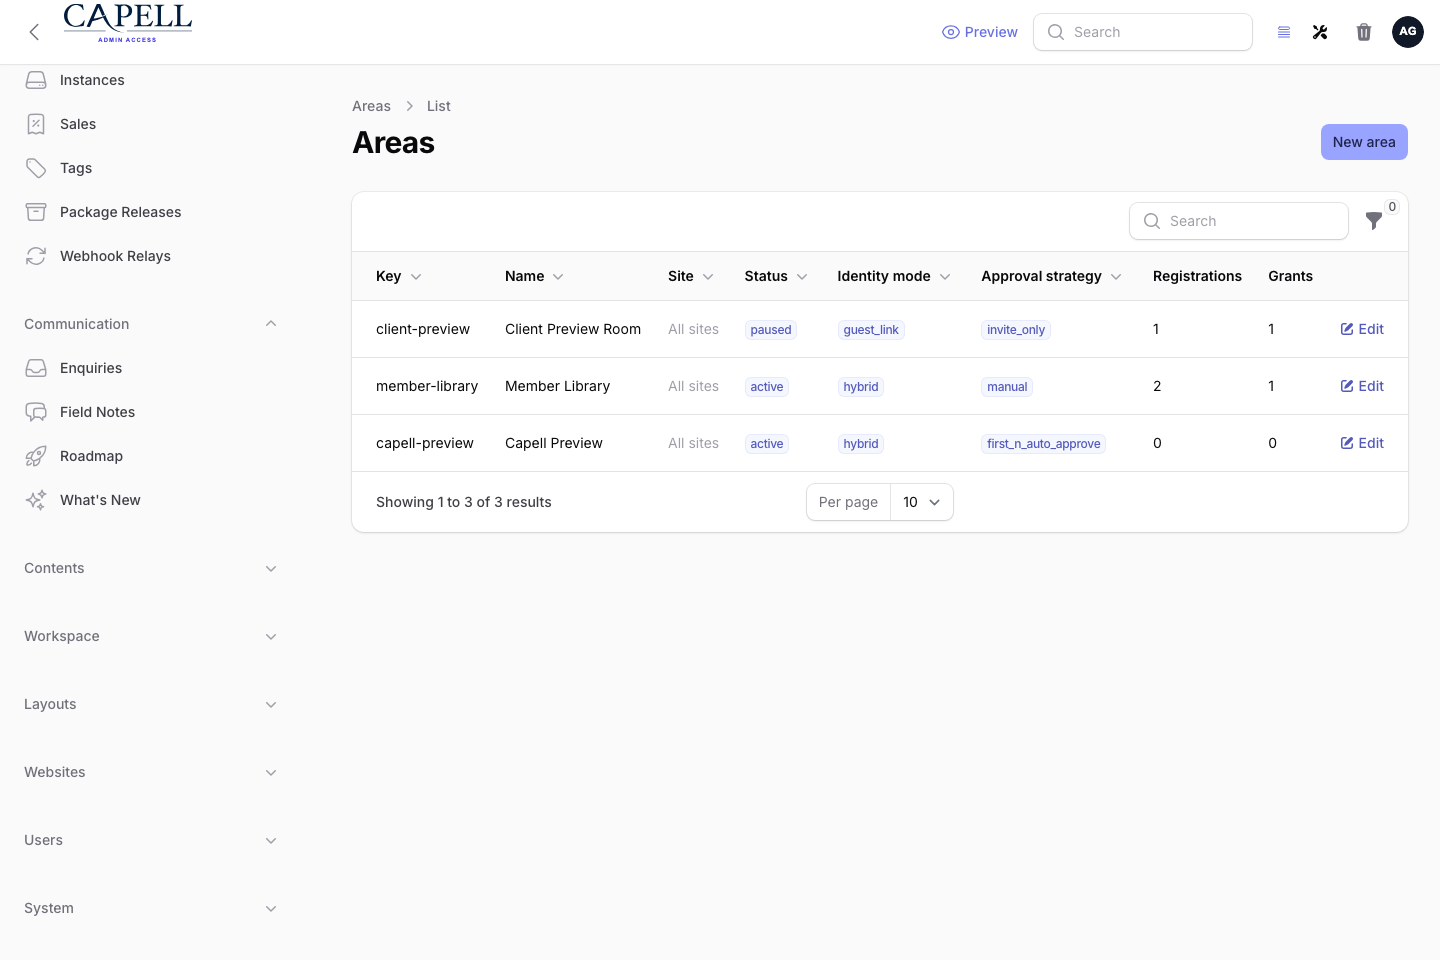Open What's New in sidebar
Screen dimensions: 1440x960
pyautogui.click(x=150, y=500)
